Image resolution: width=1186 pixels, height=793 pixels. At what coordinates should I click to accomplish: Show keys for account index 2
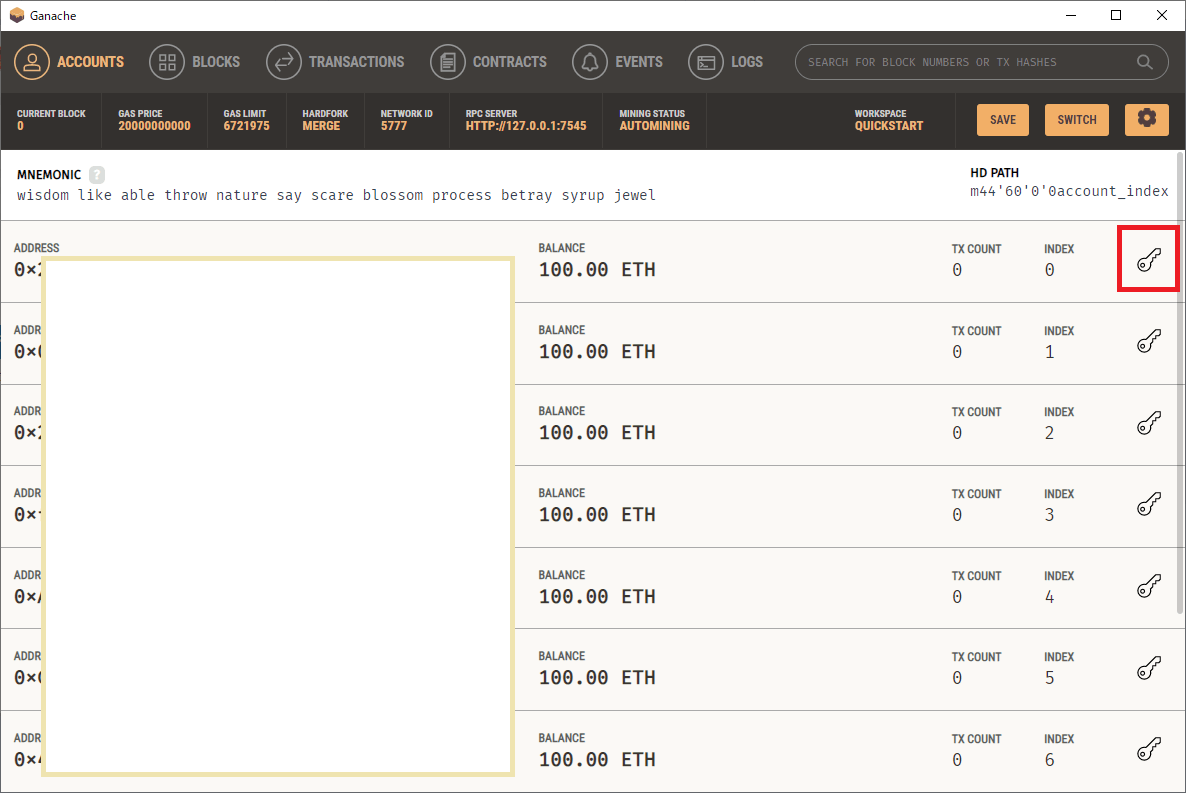click(1148, 423)
